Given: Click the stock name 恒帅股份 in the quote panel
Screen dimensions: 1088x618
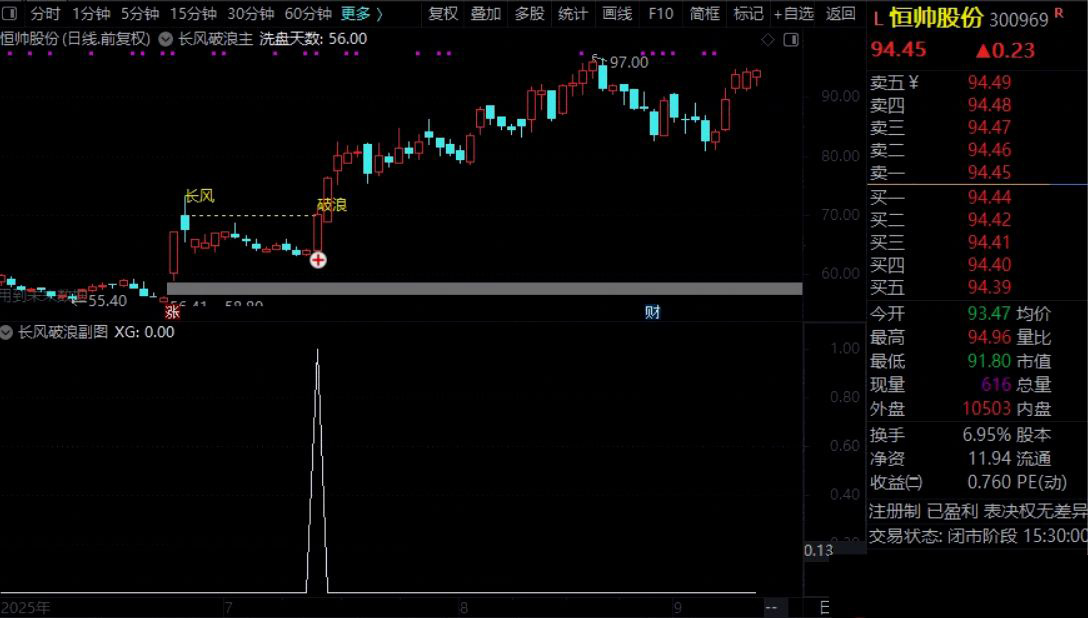Looking at the screenshot, I should coord(935,19).
